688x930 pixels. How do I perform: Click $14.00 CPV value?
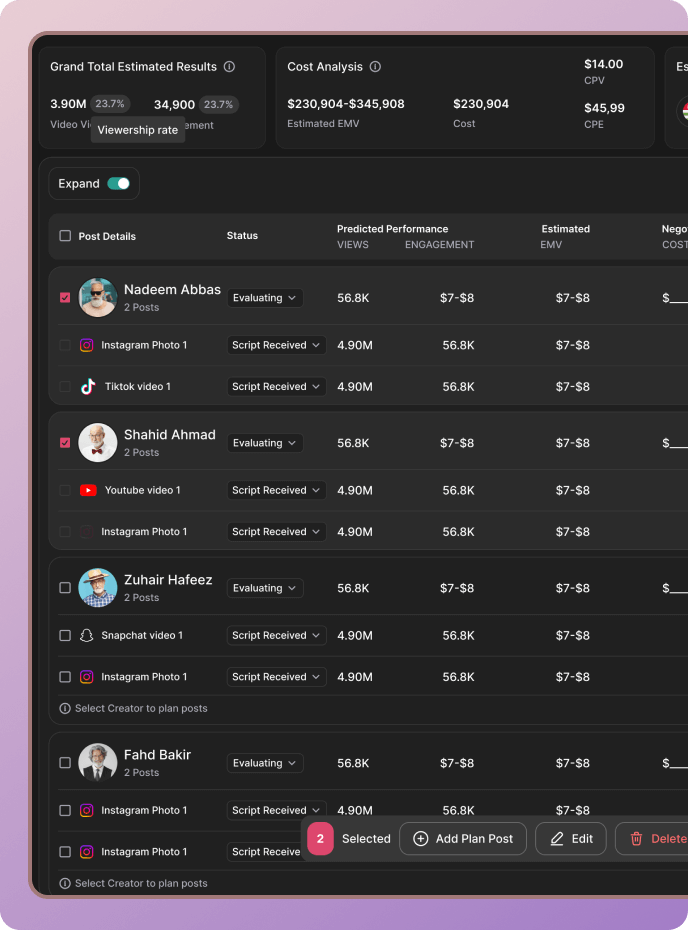[x=604, y=64]
